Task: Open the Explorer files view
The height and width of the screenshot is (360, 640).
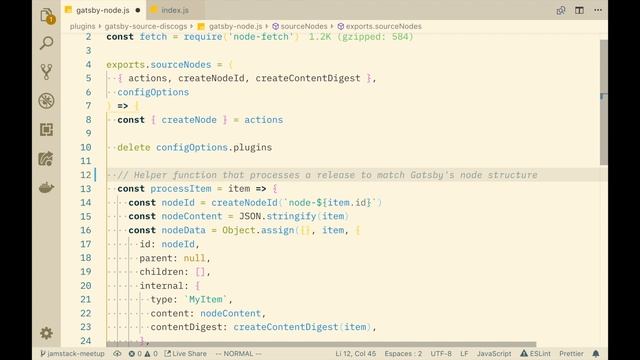Action: (x=47, y=16)
